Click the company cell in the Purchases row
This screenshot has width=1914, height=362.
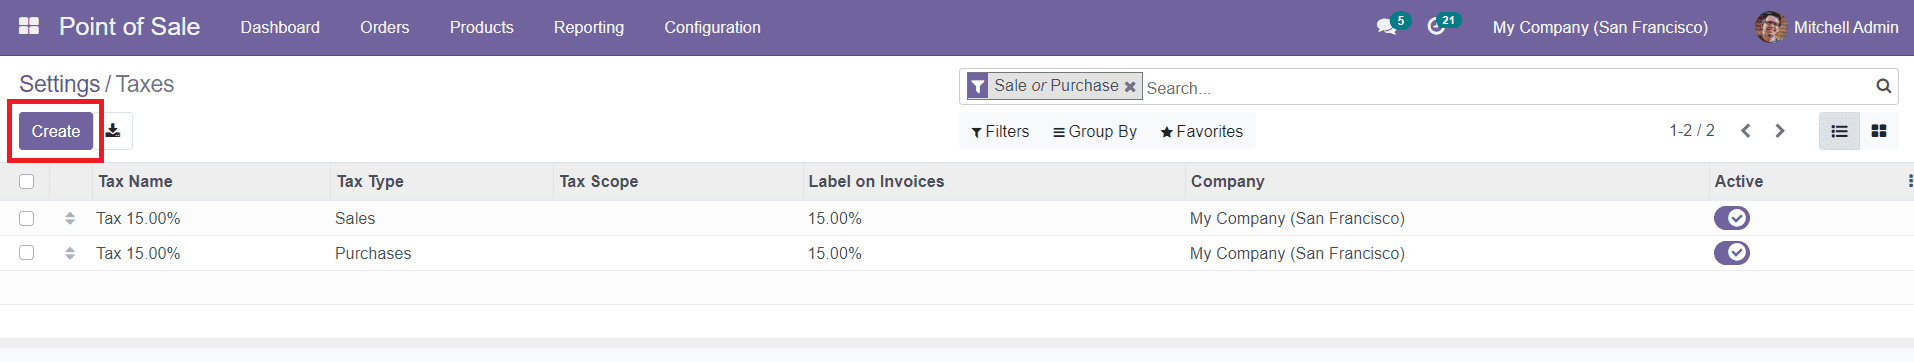click(1297, 253)
